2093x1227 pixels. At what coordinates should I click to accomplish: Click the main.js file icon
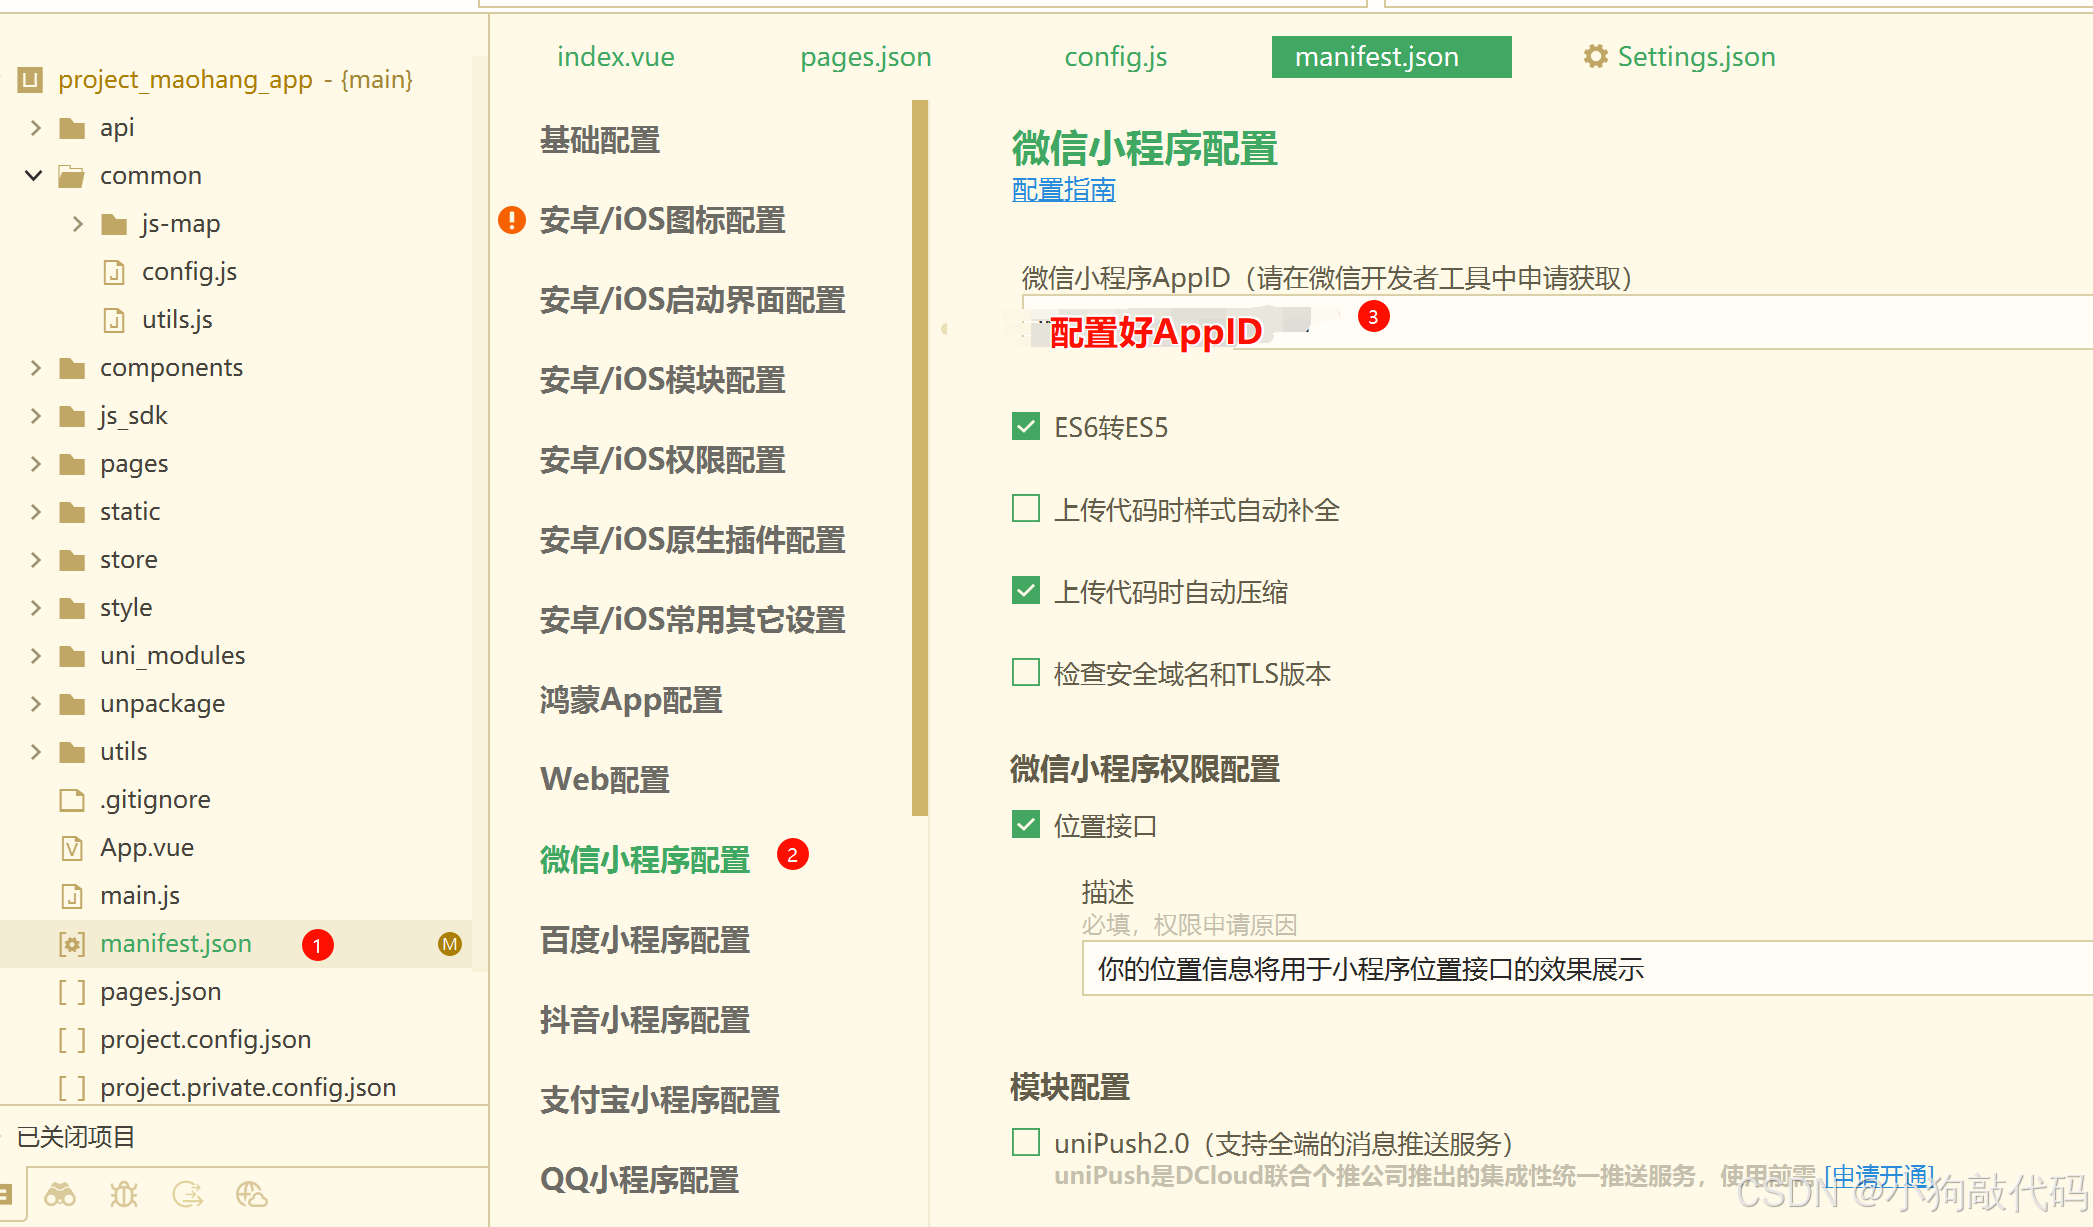tap(72, 896)
